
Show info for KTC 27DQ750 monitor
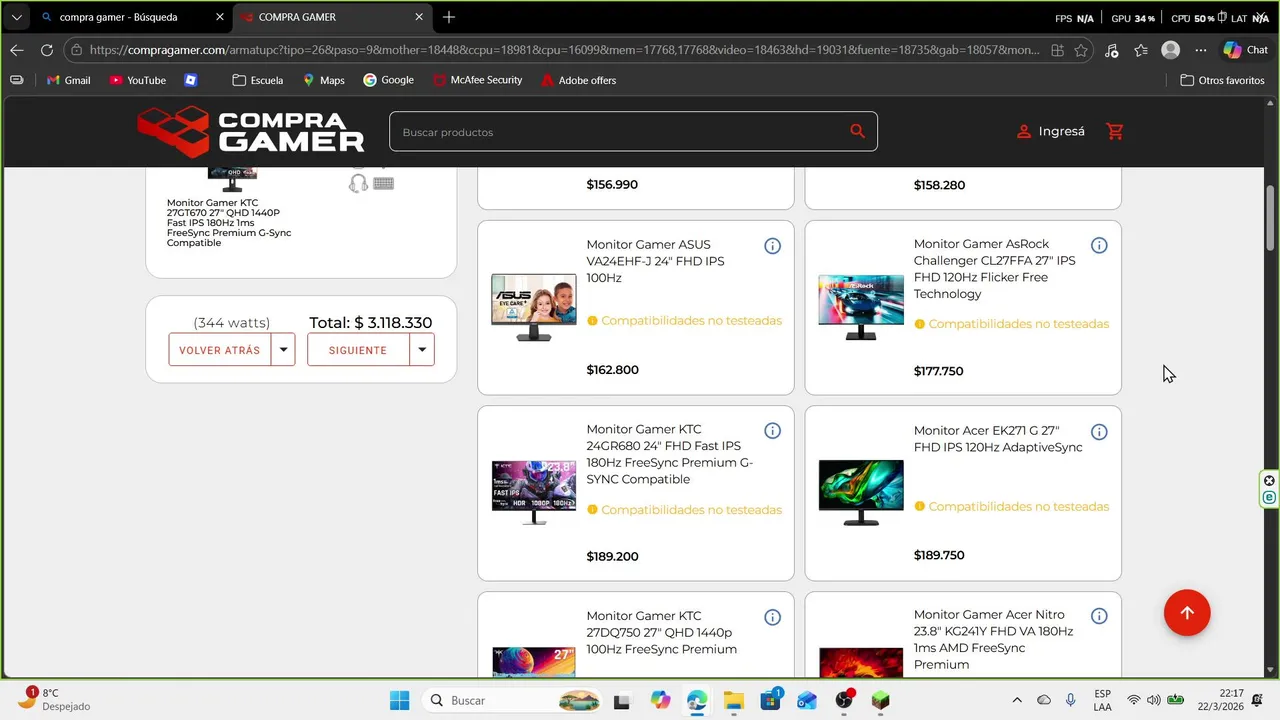point(772,617)
